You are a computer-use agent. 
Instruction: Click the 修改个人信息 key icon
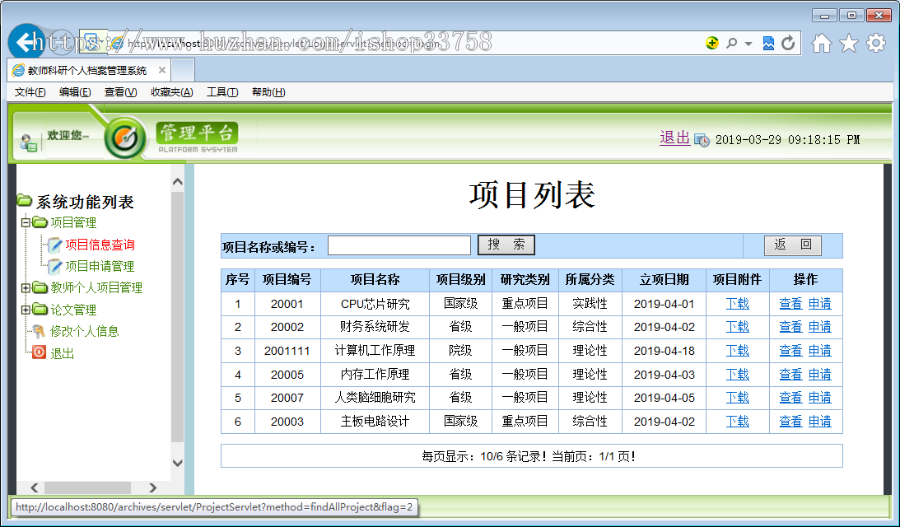pos(38,331)
